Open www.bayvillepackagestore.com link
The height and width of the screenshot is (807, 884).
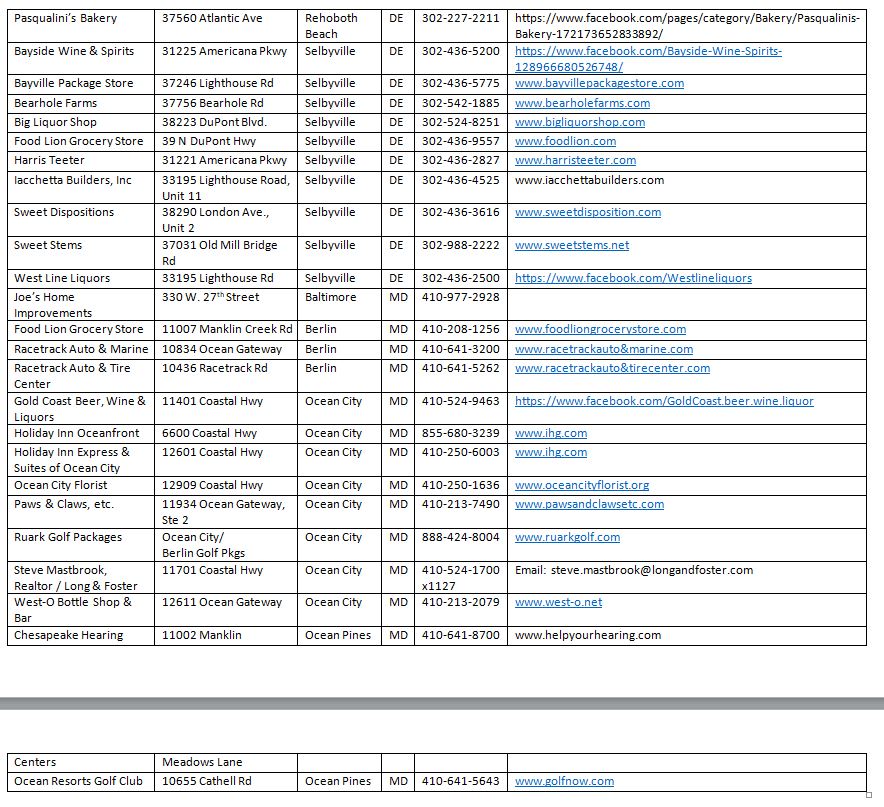pos(599,83)
